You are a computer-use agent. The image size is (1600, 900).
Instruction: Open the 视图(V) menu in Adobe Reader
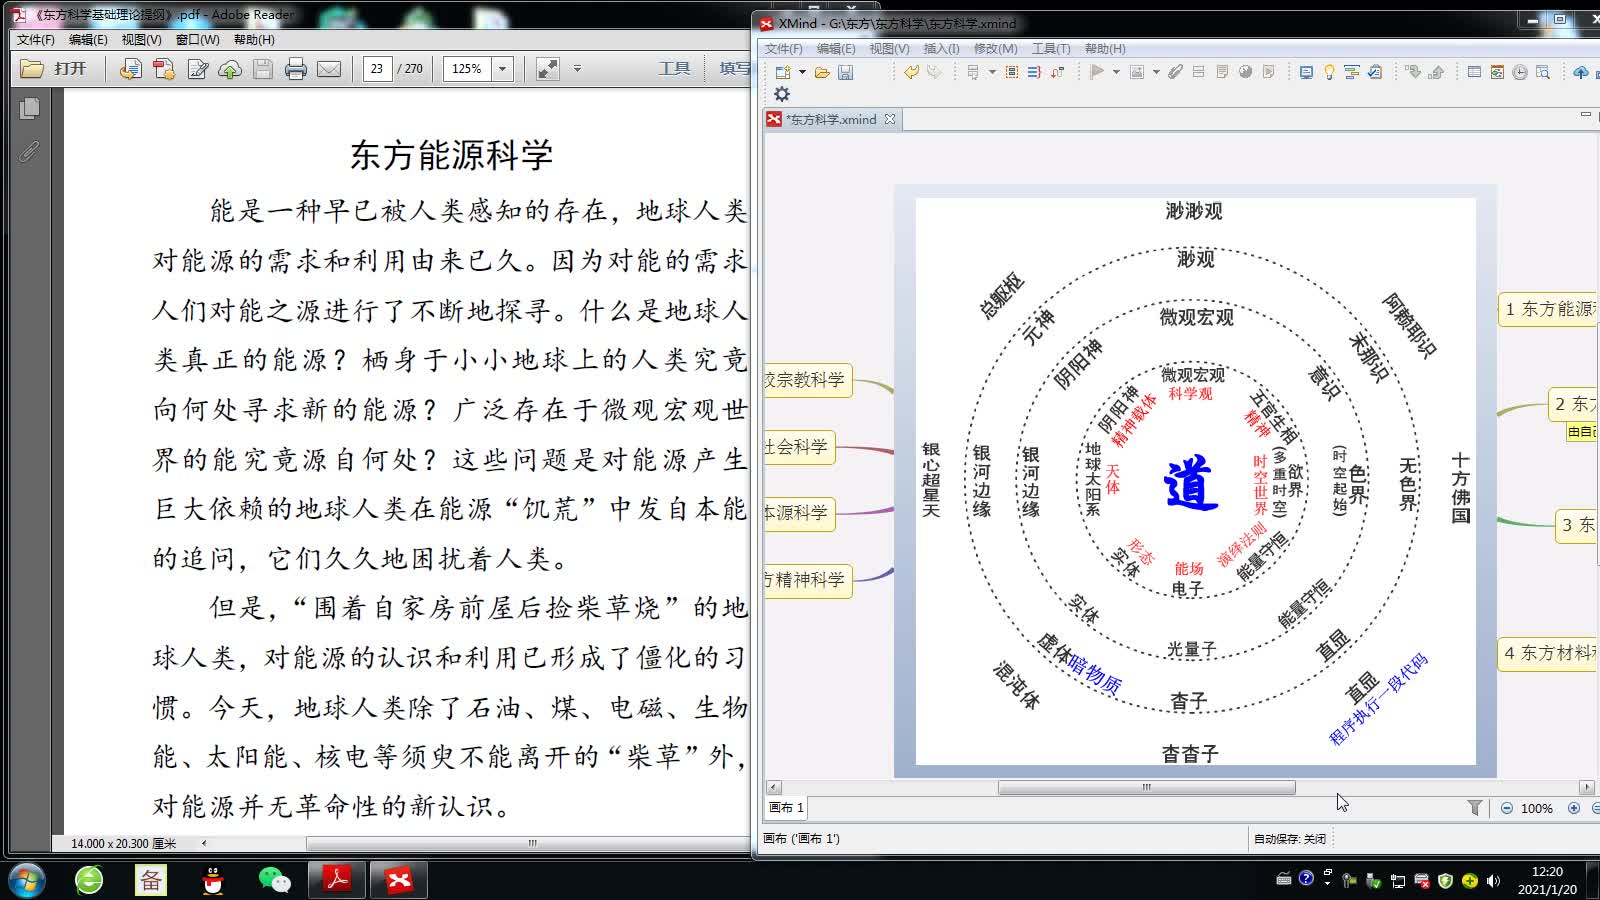pos(141,40)
